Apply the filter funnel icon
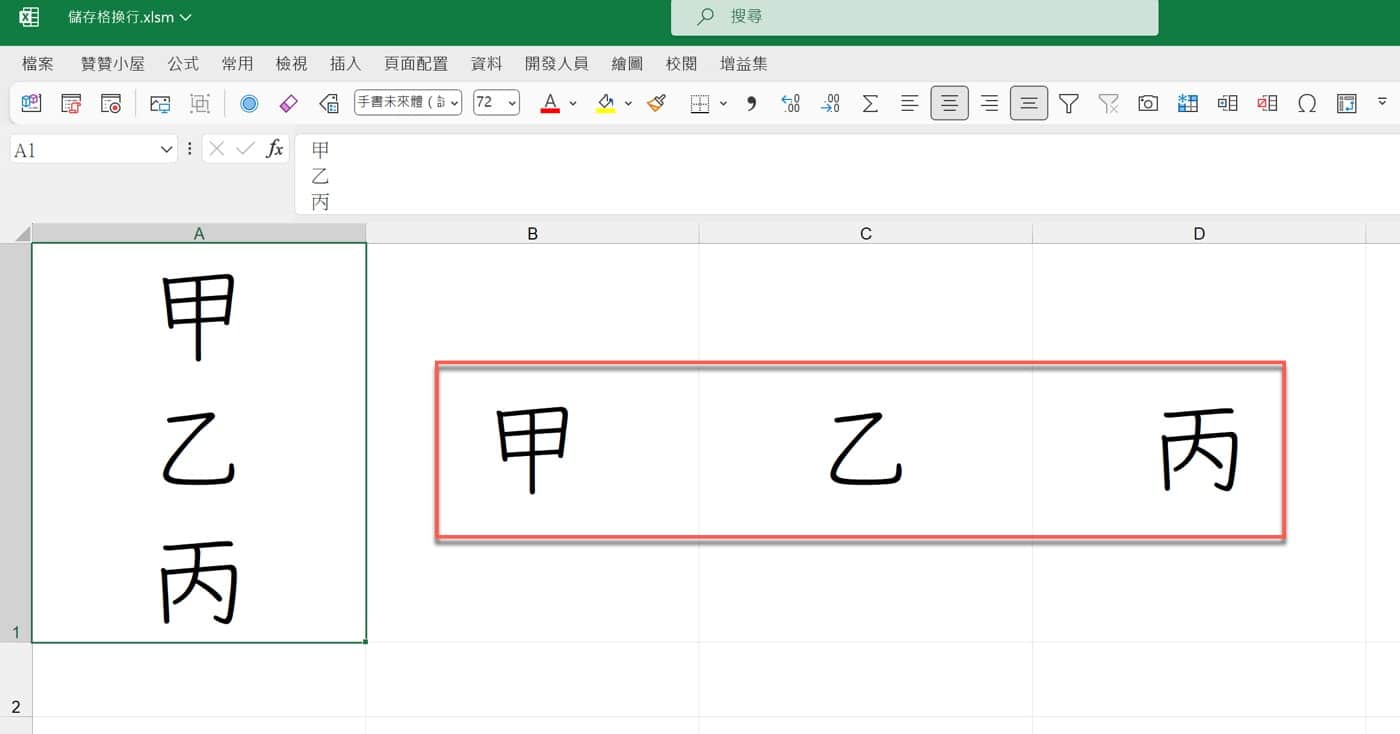This screenshot has height=734, width=1400. click(x=1069, y=103)
